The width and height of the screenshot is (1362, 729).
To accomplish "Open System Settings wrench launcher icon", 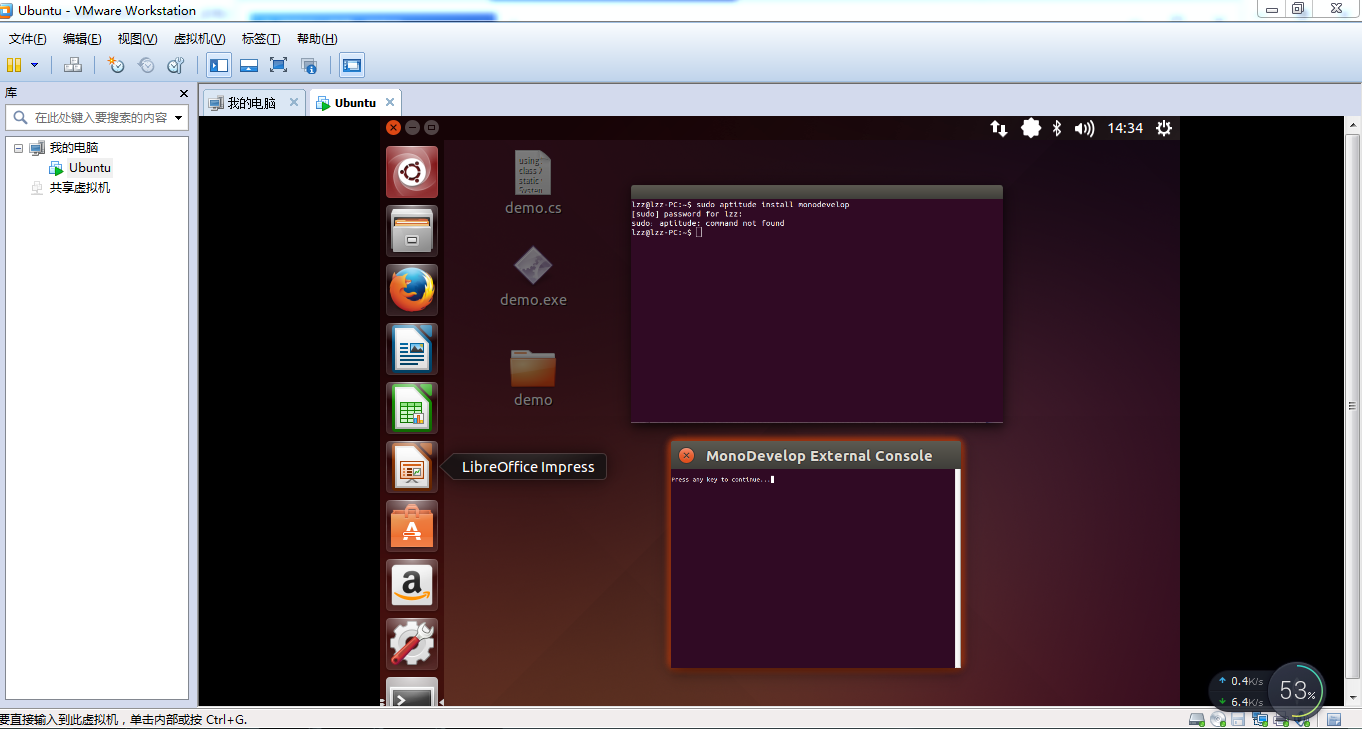I will (x=412, y=644).
